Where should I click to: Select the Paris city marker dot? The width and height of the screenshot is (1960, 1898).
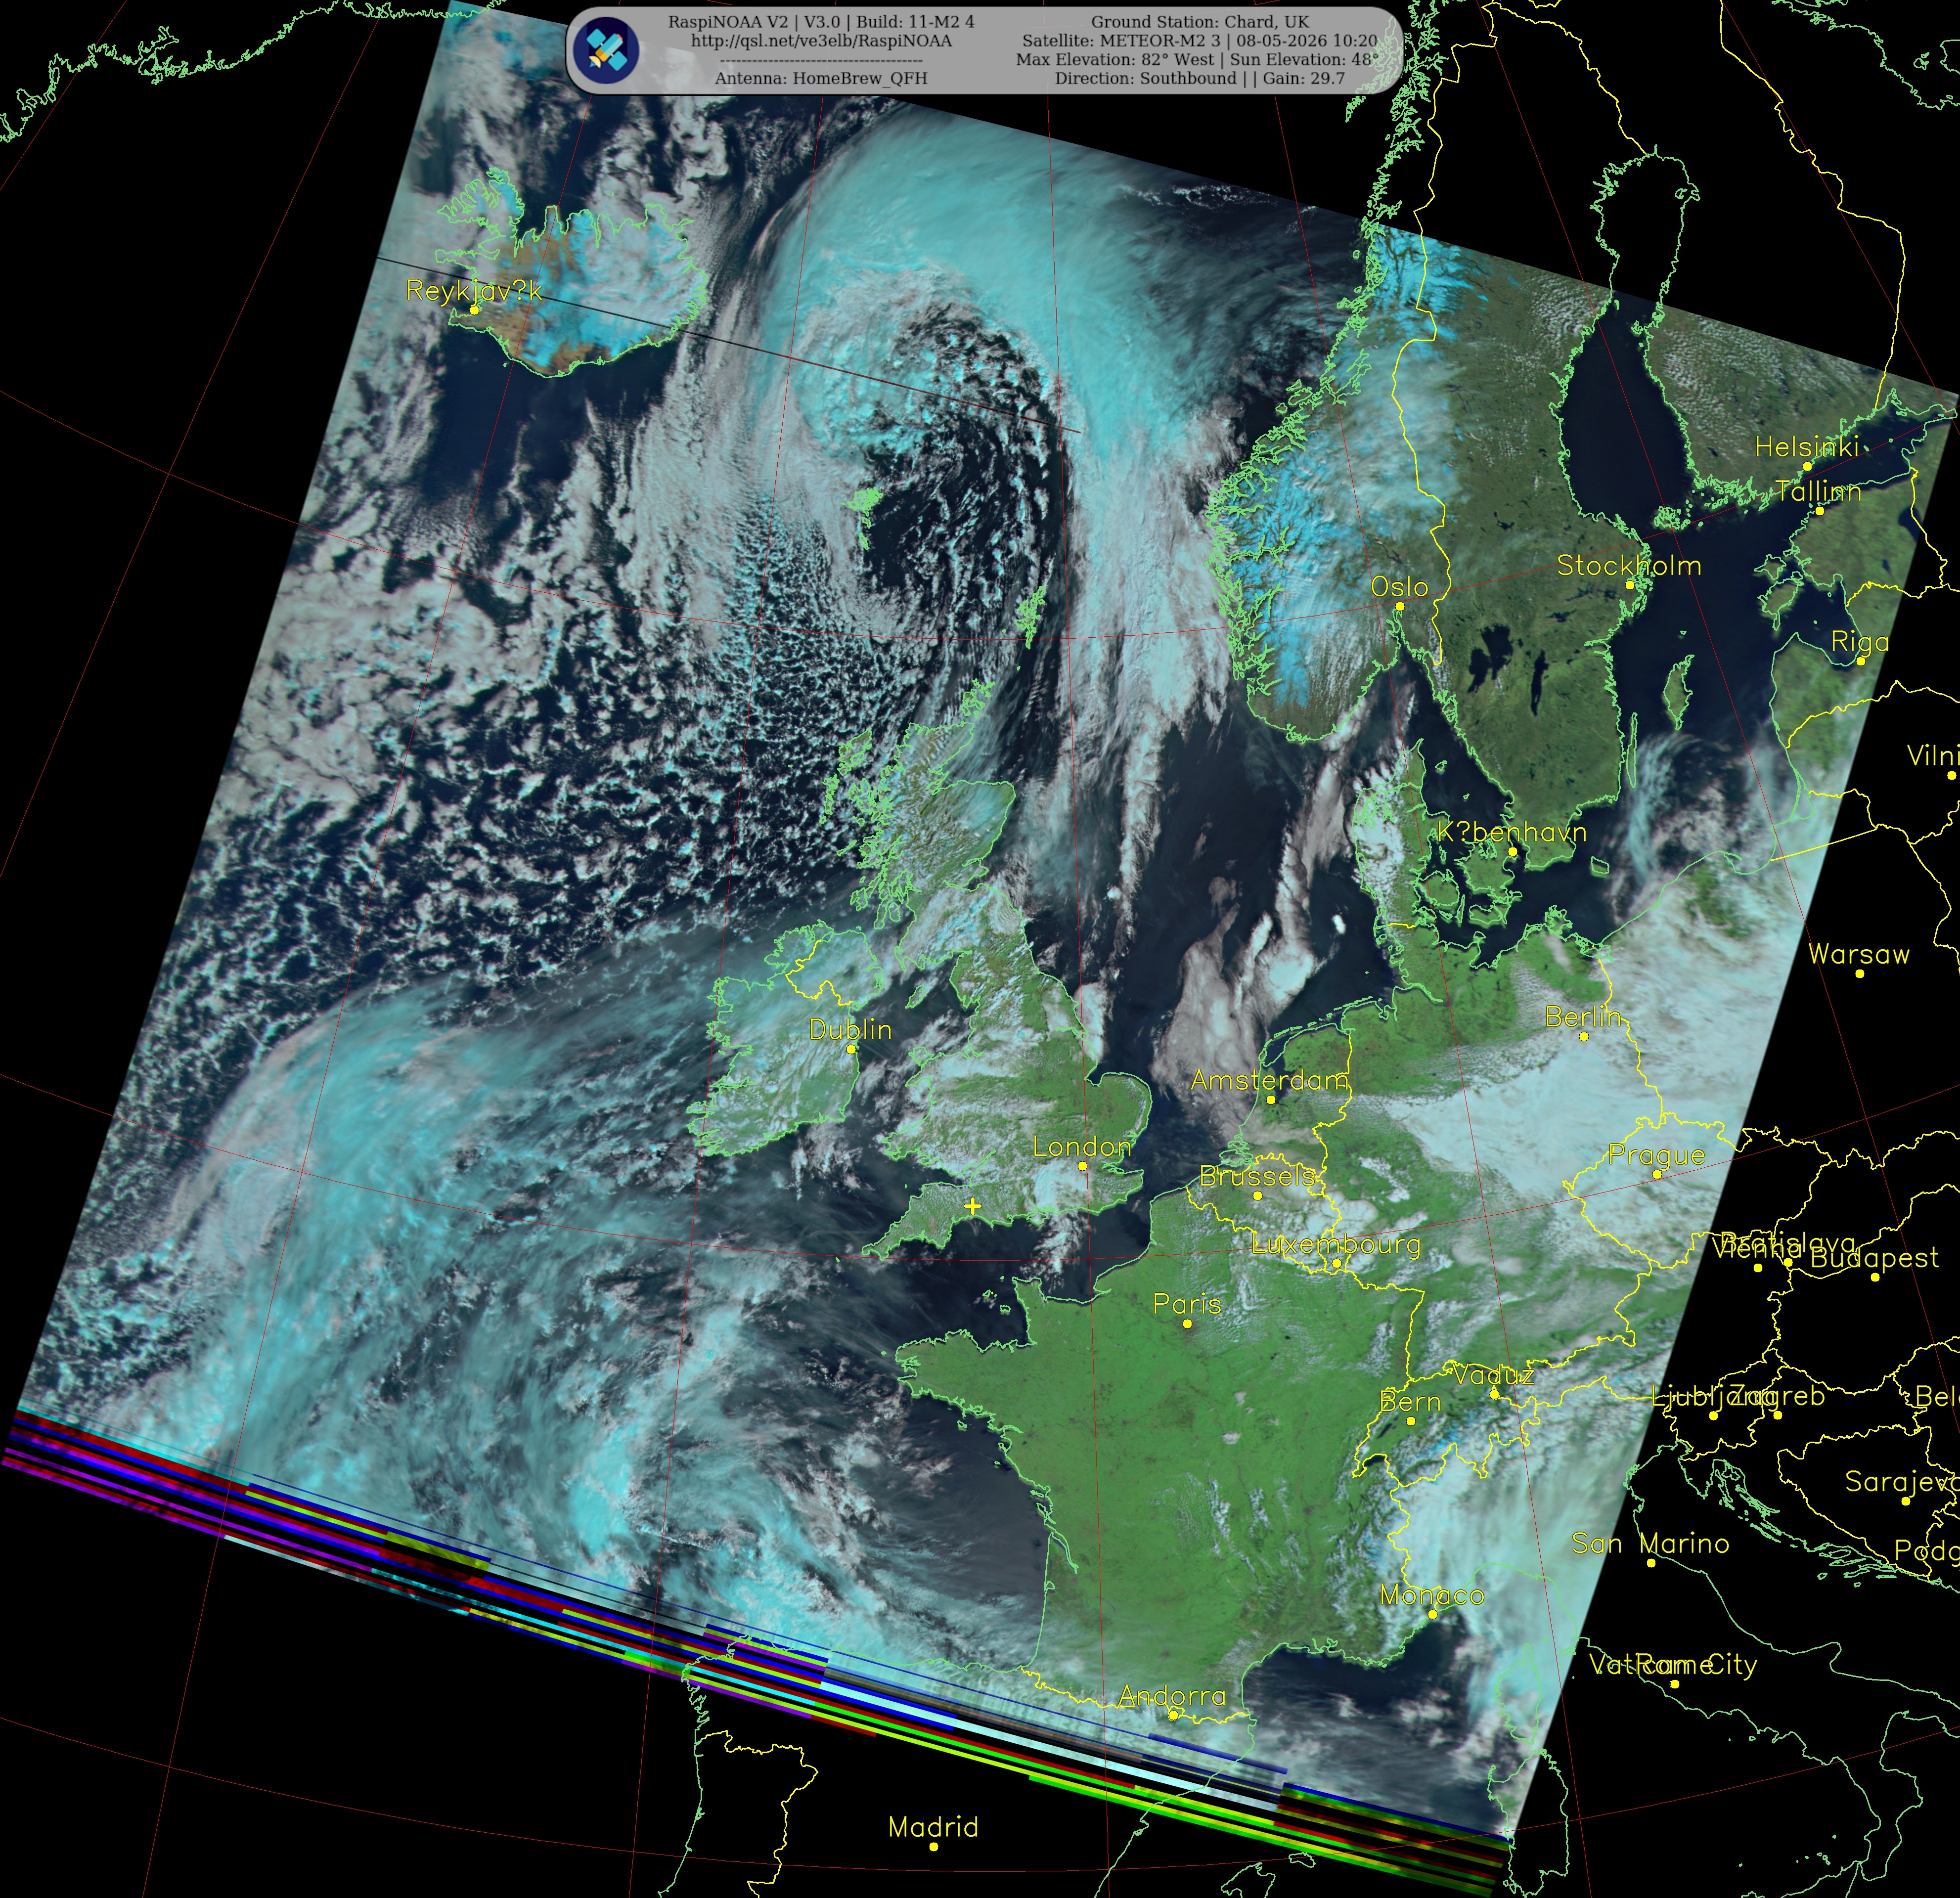pos(1187,1323)
